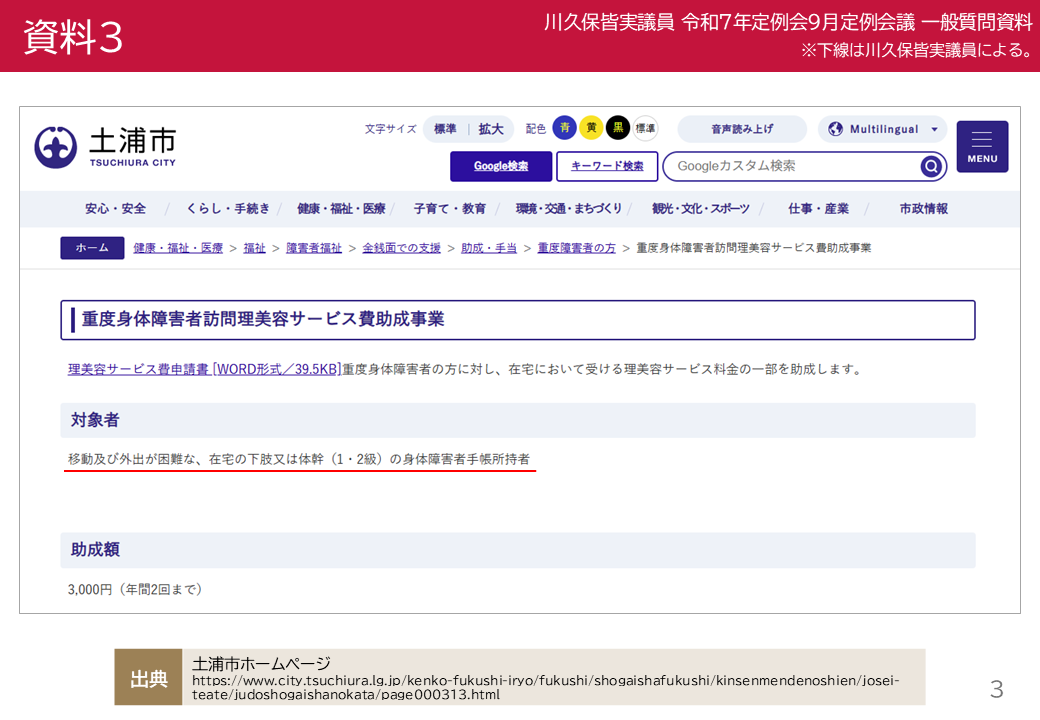Go to 障害者福祉 breadcrumb link
This screenshot has width=1040, height=720.
(x=314, y=248)
